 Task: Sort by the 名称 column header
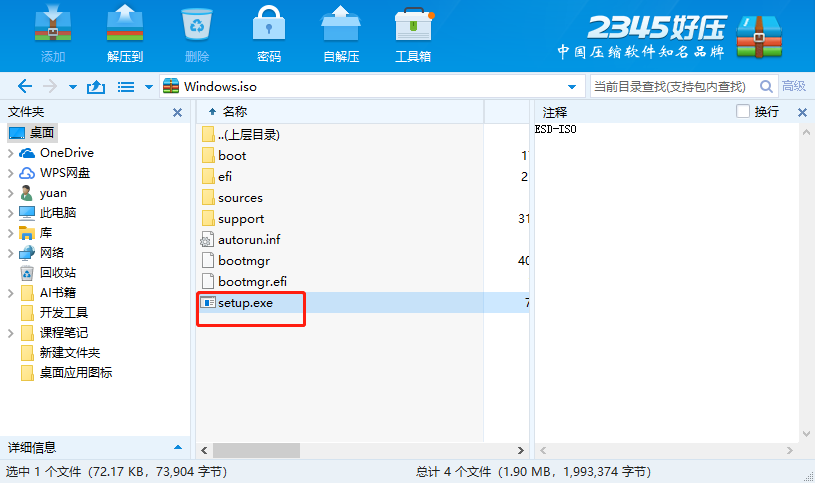(x=234, y=111)
